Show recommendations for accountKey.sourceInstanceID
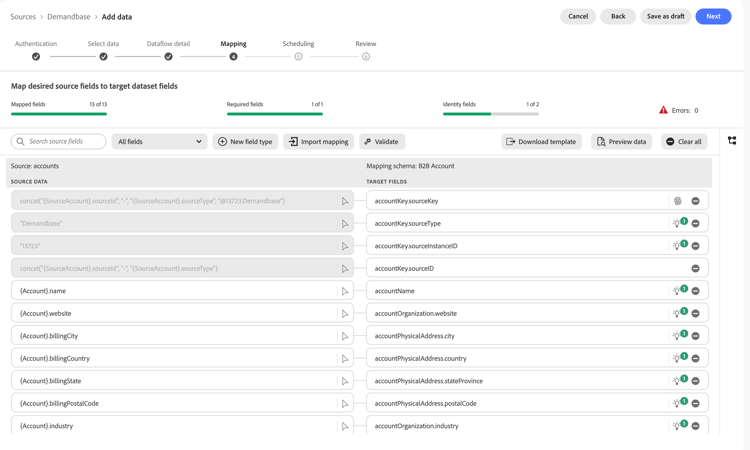Viewport: 750px width, 450px height. click(679, 245)
